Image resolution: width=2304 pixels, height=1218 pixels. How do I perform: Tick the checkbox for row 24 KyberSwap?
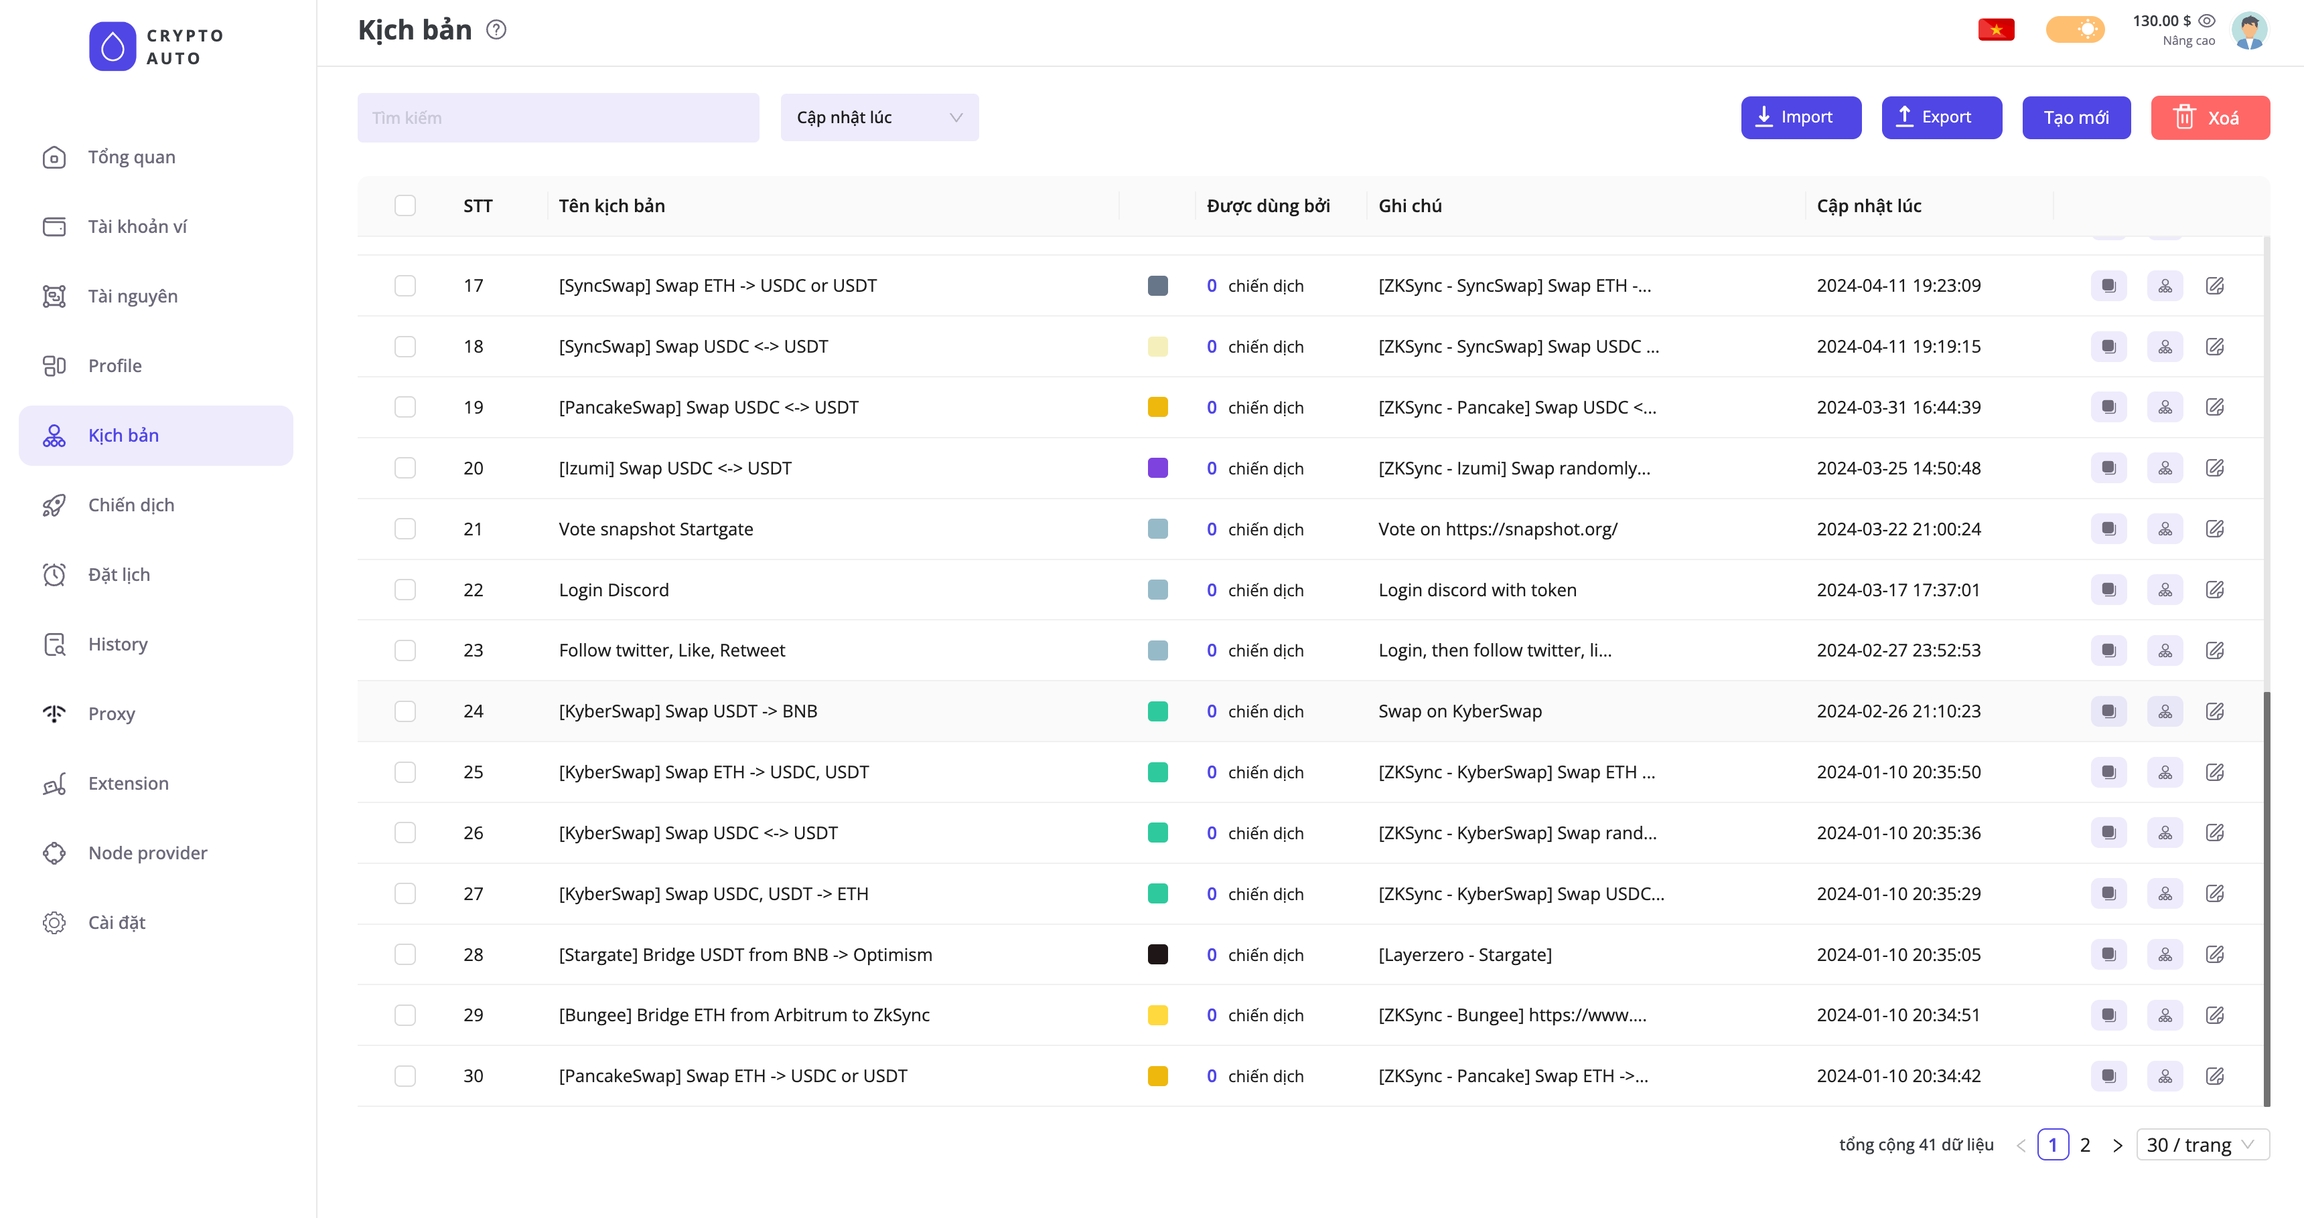pyautogui.click(x=405, y=711)
